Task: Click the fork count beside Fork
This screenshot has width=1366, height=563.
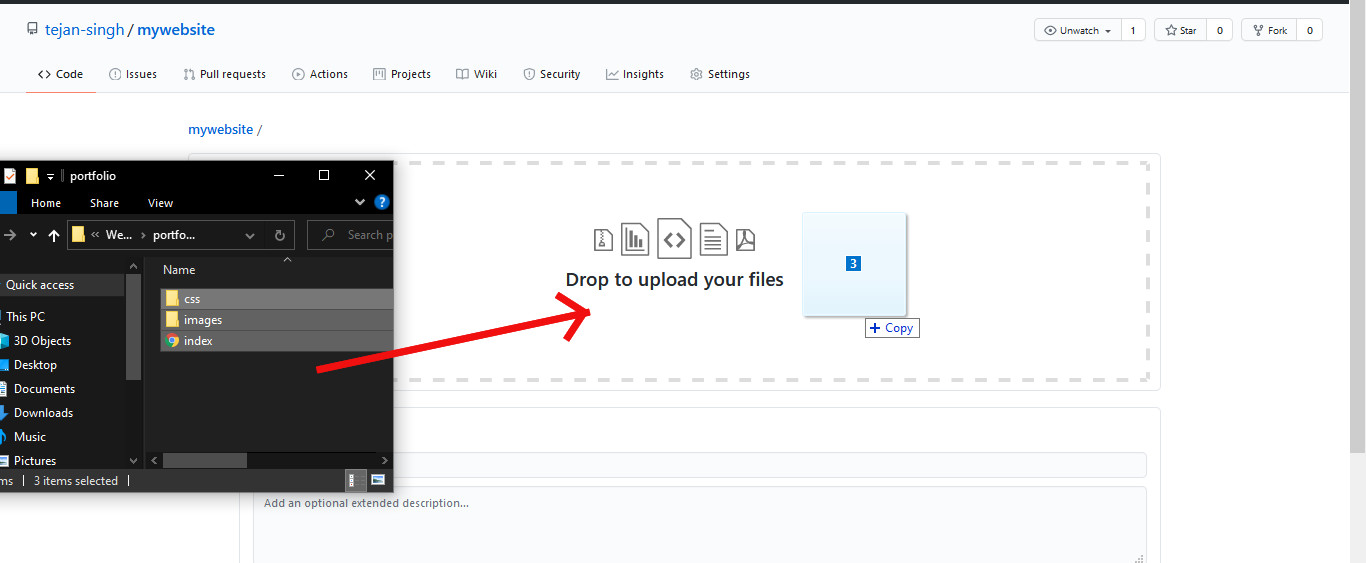Action: 1309,31
